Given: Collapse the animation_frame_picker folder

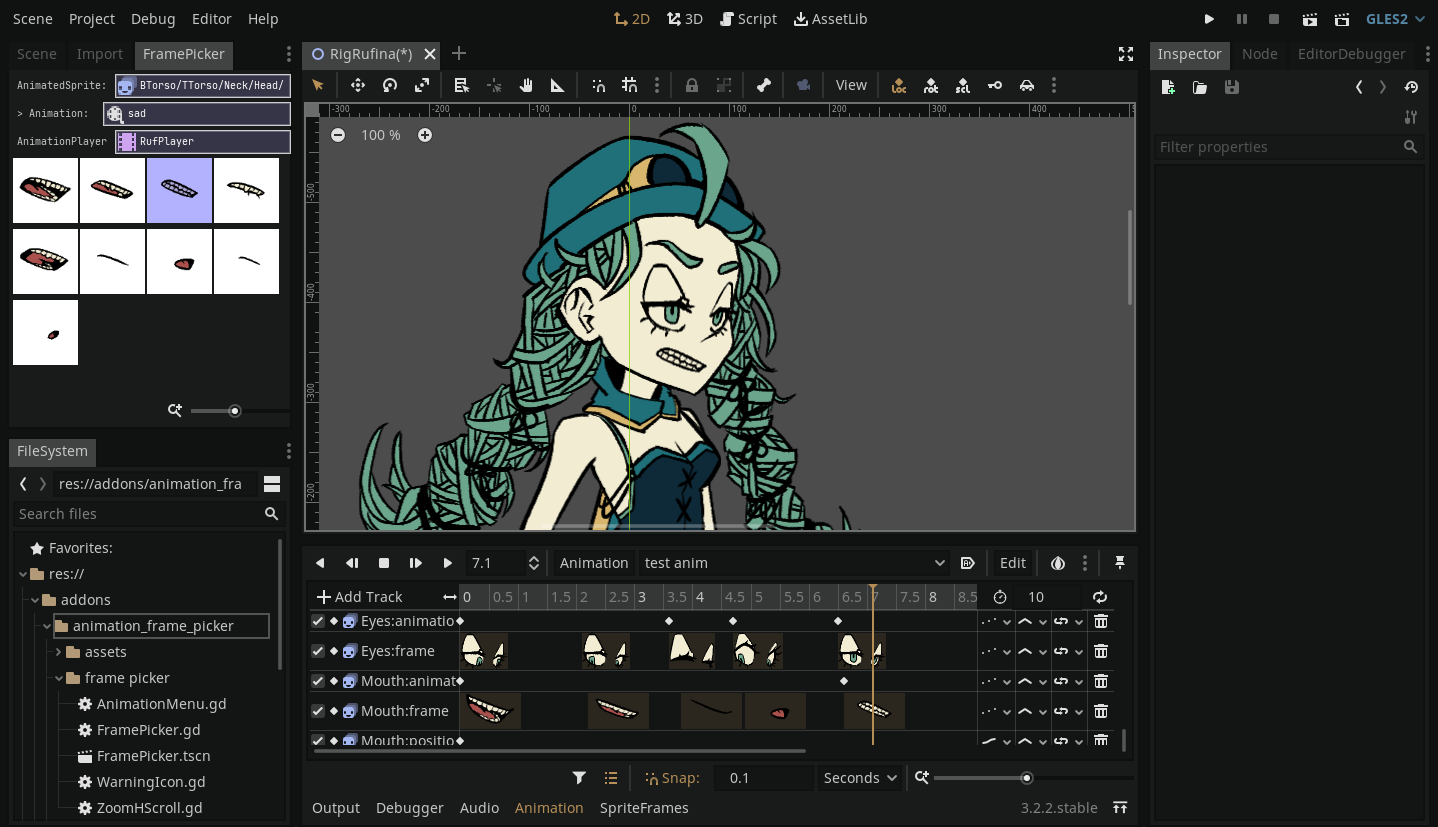Looking at the screenshot, I should [x=46, y=626].
